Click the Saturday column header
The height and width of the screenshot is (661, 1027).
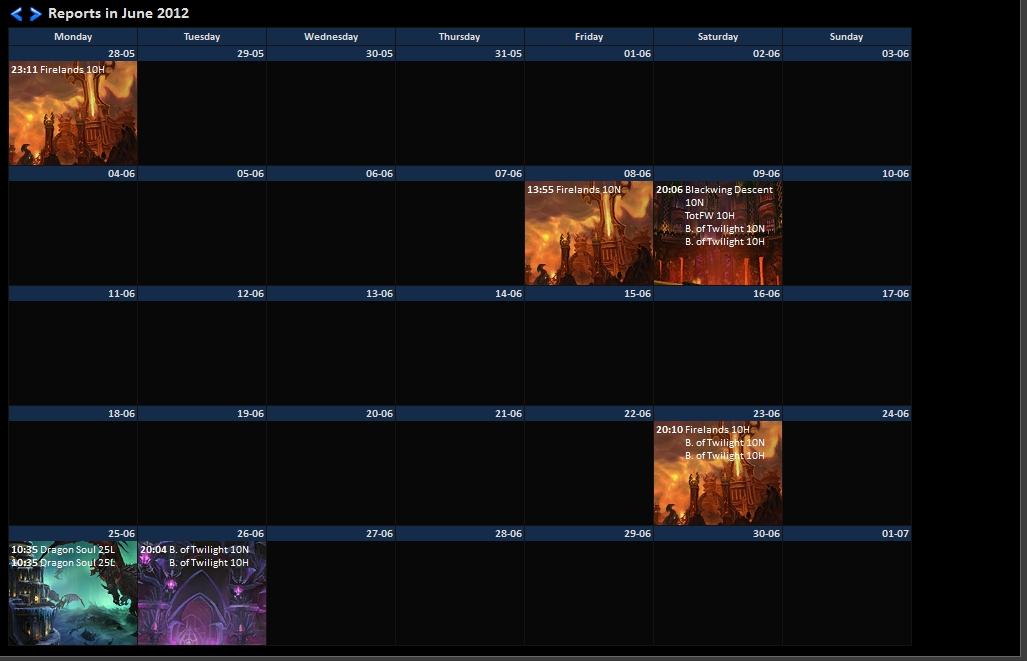(718, 37)
